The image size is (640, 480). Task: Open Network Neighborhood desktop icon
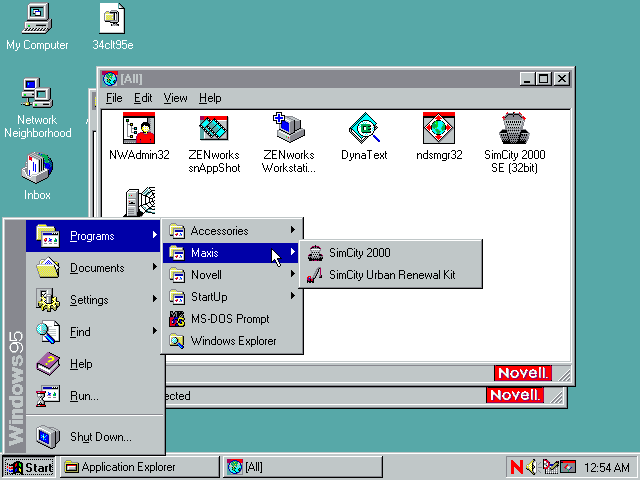pyautogui.click(x=37, y=108)
